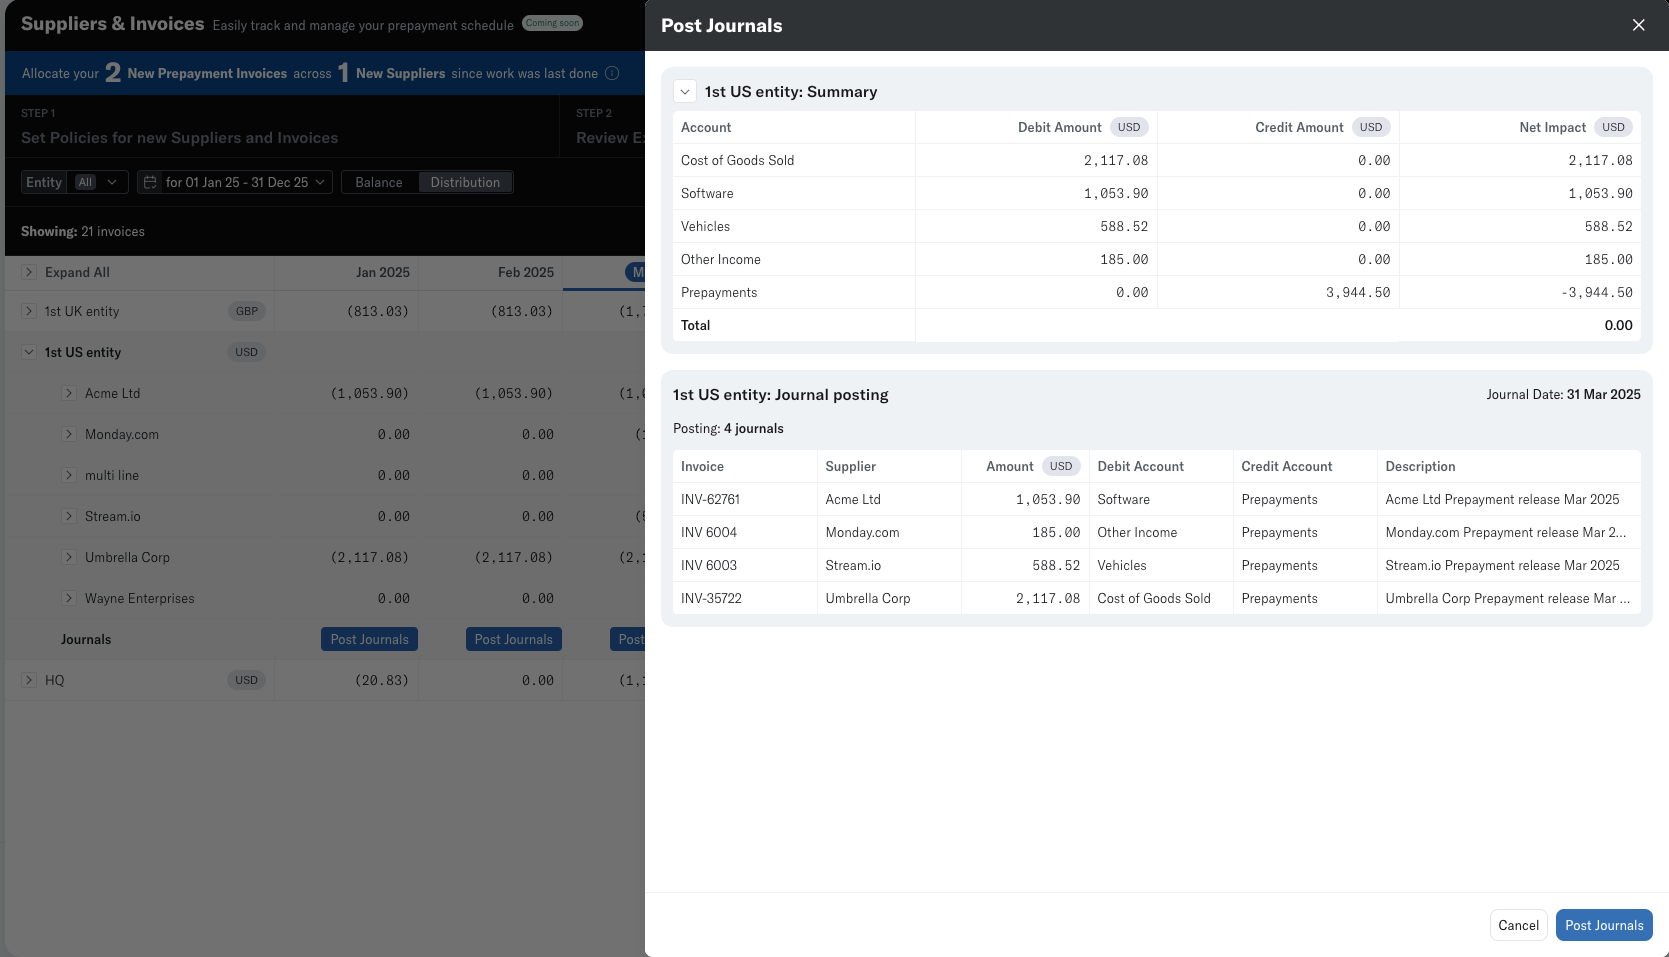Image resolution: width=1669 pixels, height=957 pixels.
Task: Click the info icon in the allocation banner
Action: pyautogui.click(x=612, y=73)
